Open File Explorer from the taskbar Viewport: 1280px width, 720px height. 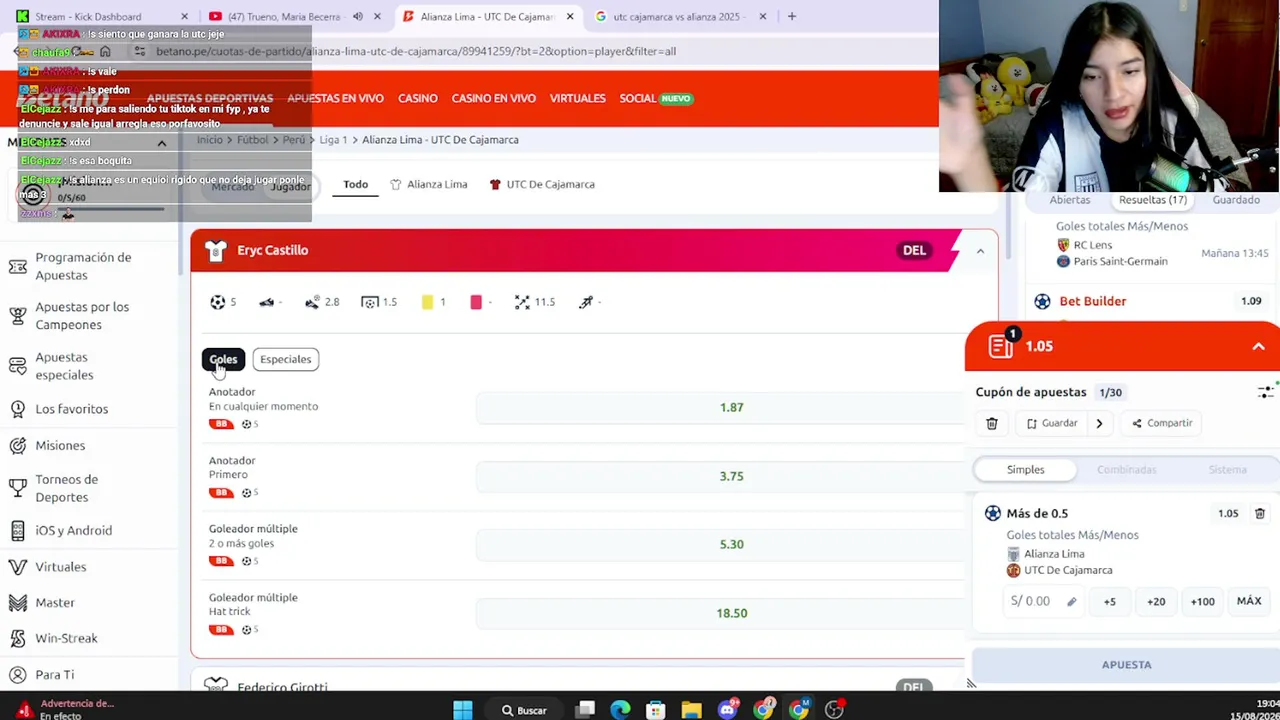tap(691, 710)
